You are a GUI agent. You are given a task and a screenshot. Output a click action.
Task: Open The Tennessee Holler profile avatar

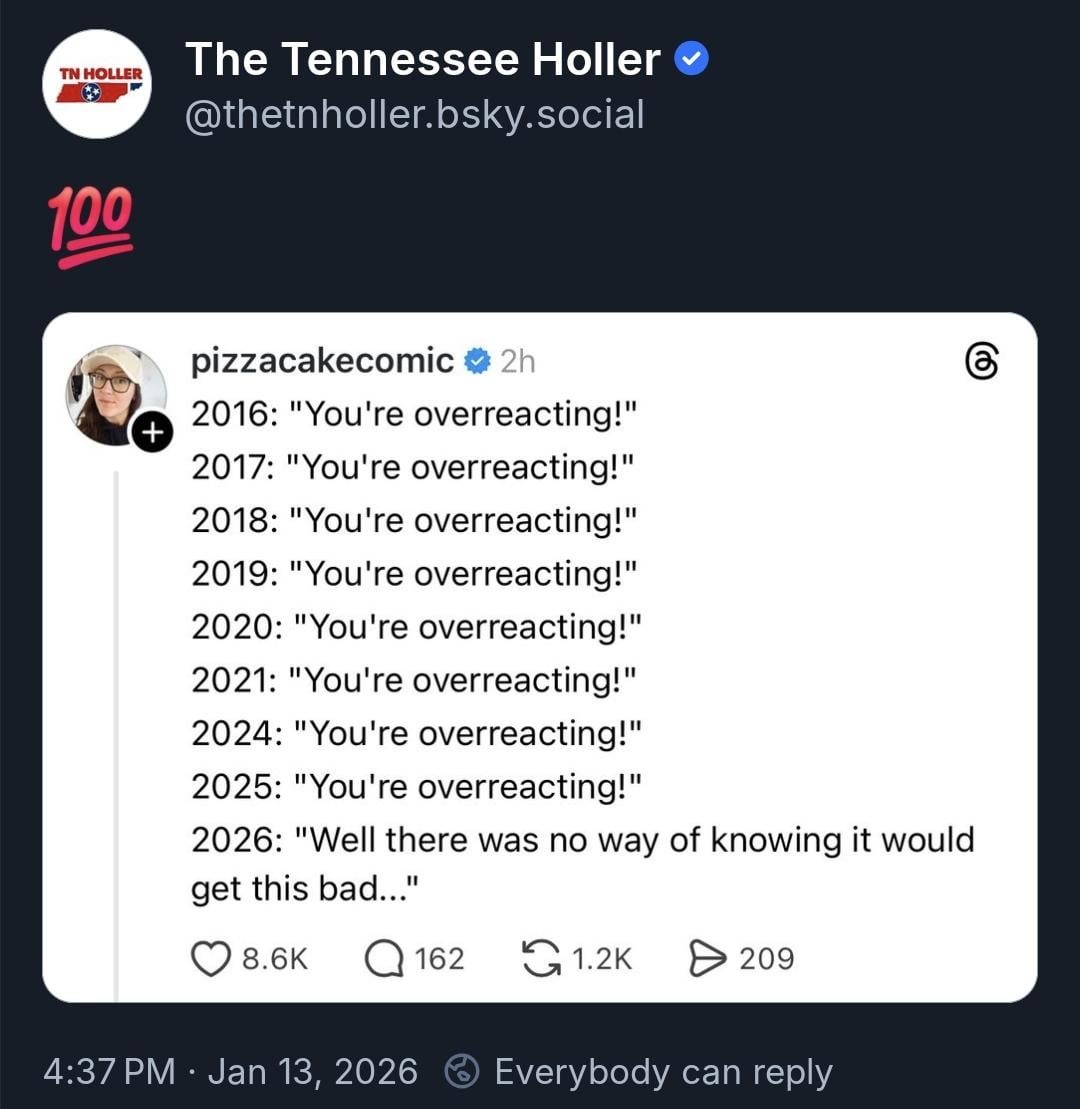point(97,84)
